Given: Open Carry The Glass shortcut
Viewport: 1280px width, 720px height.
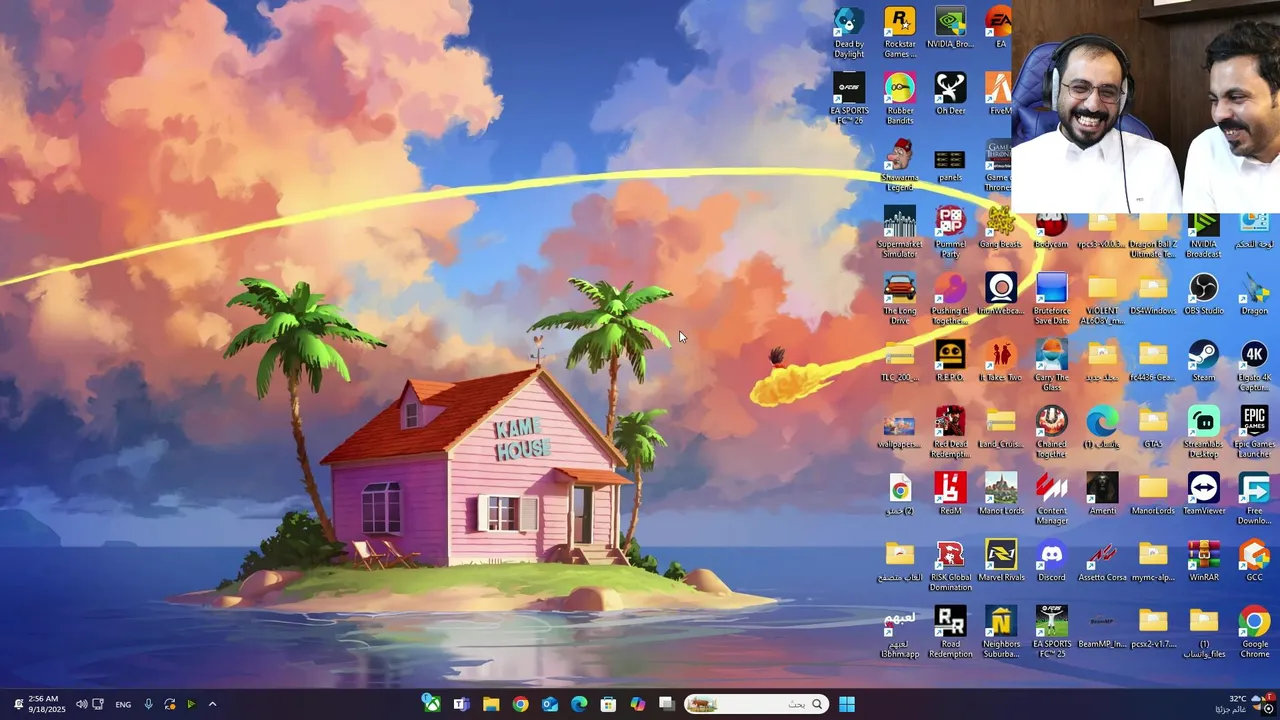Looking at the screenshot, I should pos(1051,366).
